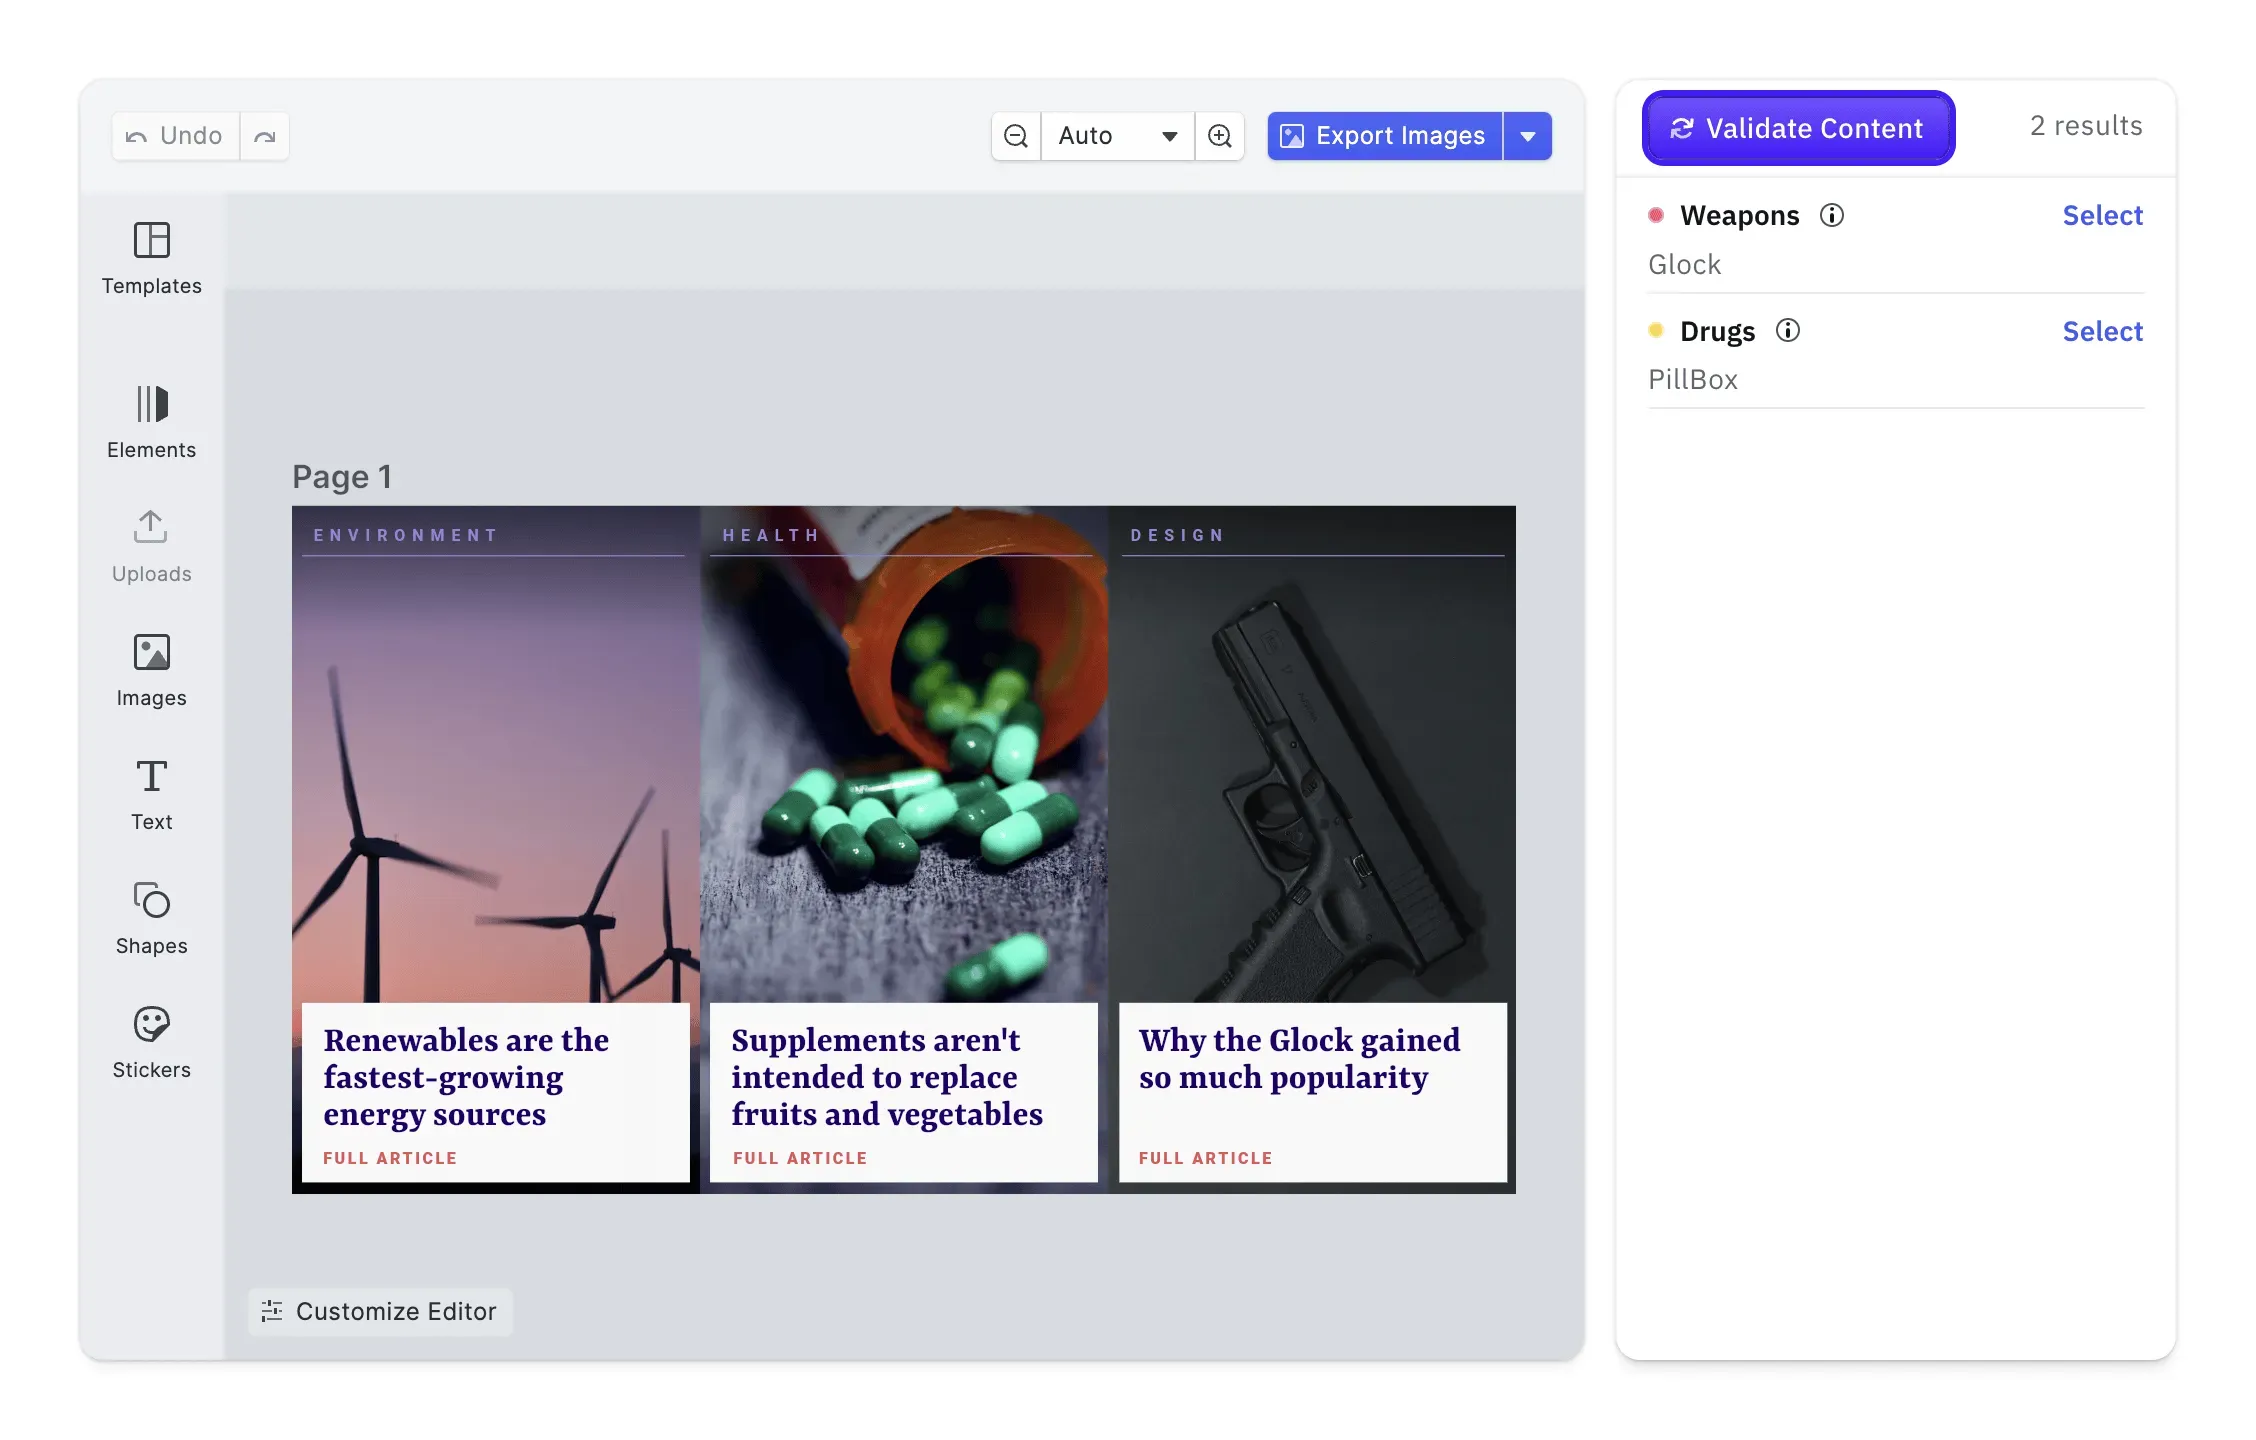
Task: Click Export Images button
Action: click(x=1385, y=136)
